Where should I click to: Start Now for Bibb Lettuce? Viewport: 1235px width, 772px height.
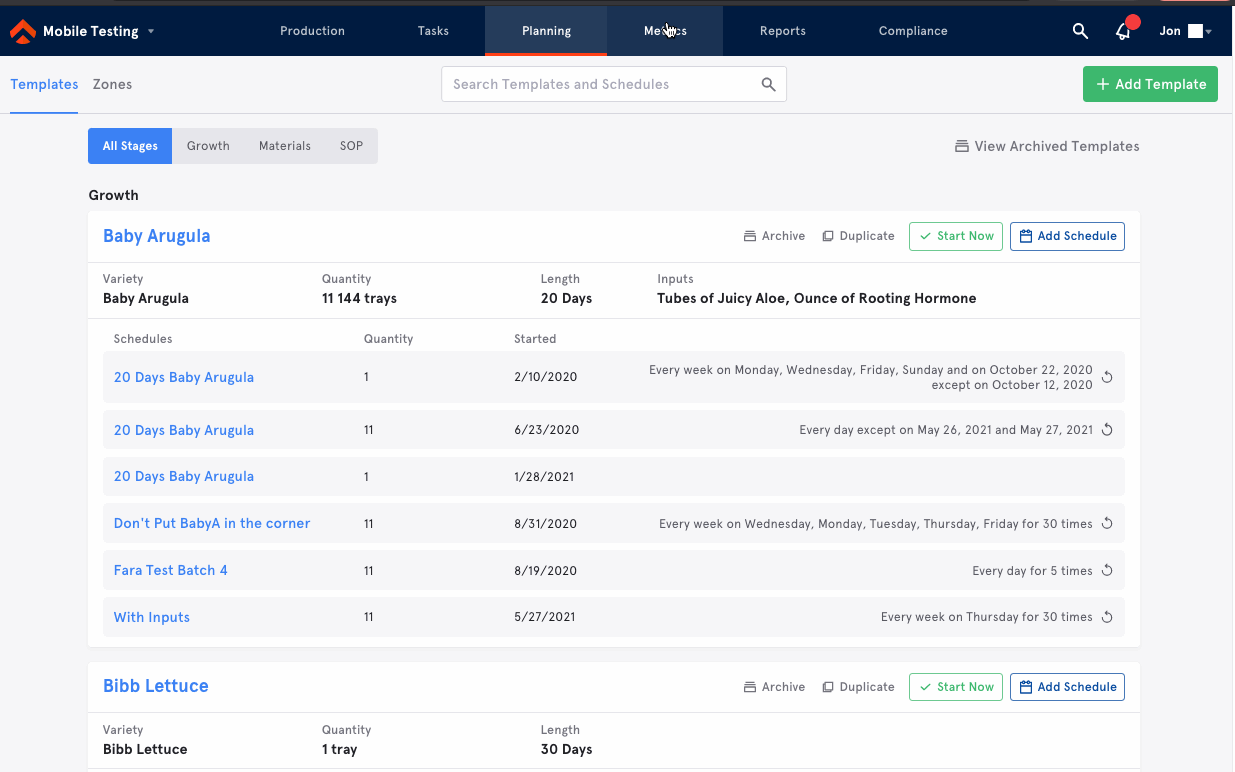955,687
